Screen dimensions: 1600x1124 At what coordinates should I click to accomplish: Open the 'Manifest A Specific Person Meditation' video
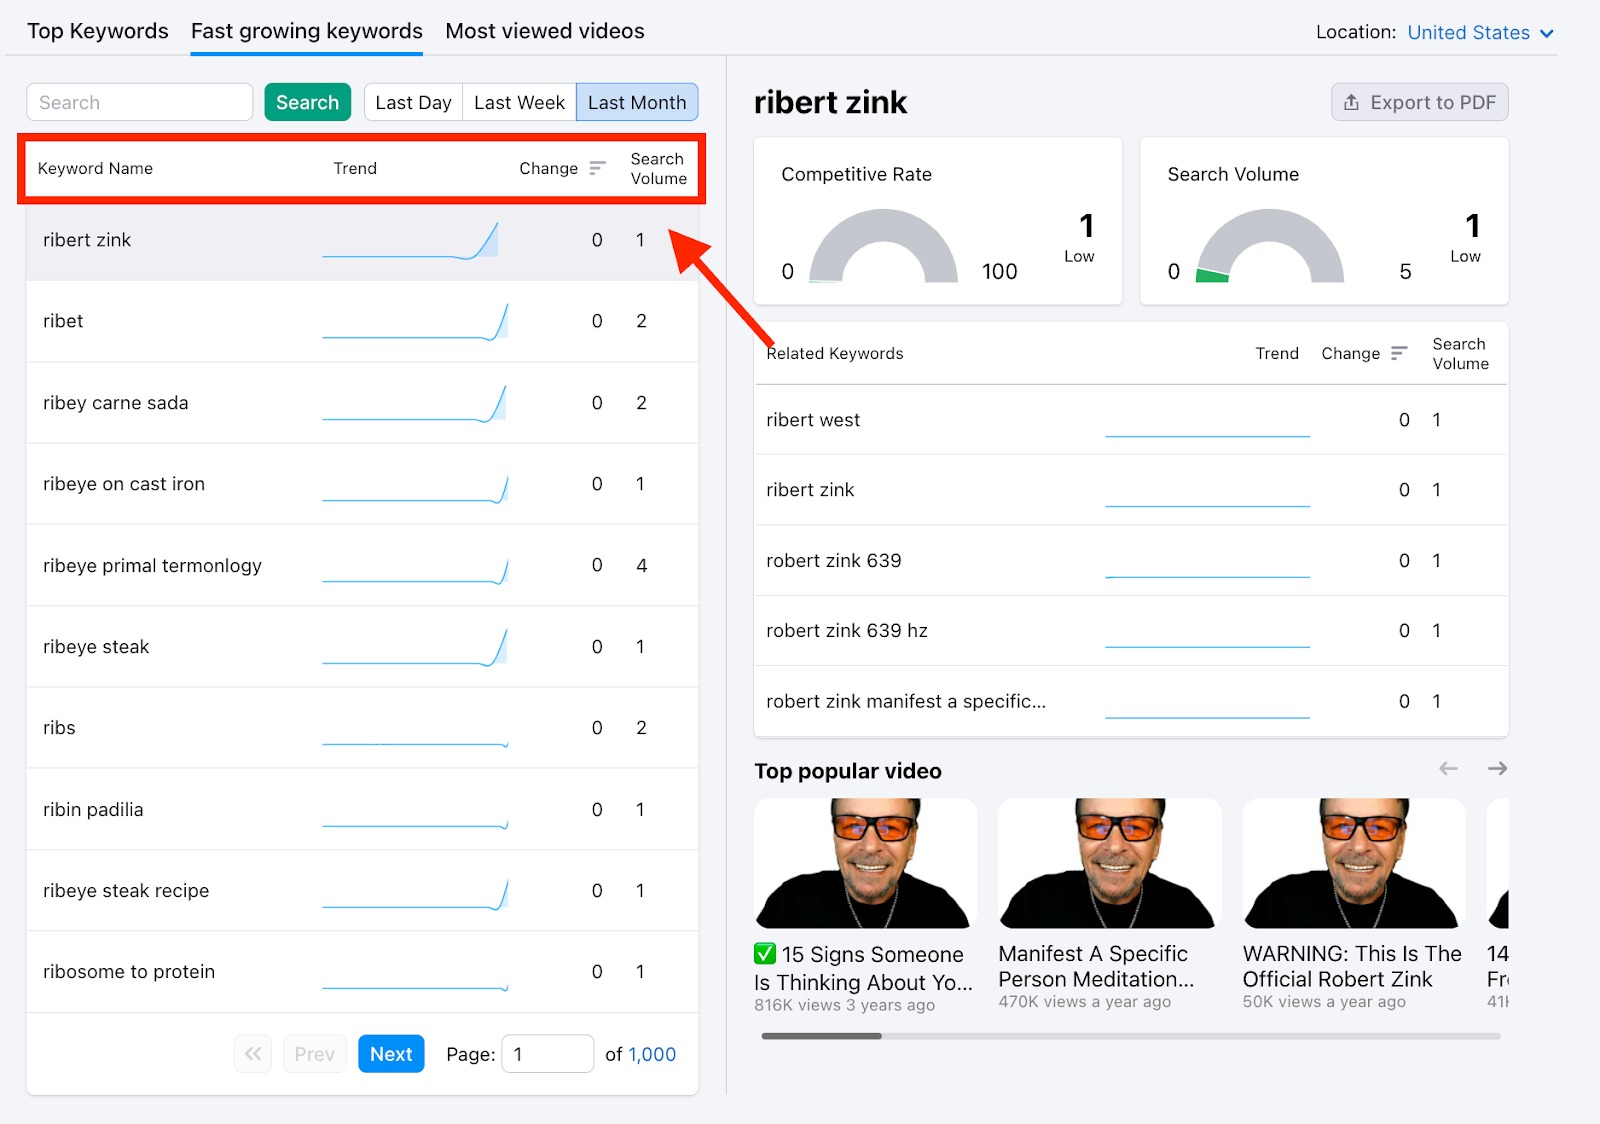(1108, 863)
